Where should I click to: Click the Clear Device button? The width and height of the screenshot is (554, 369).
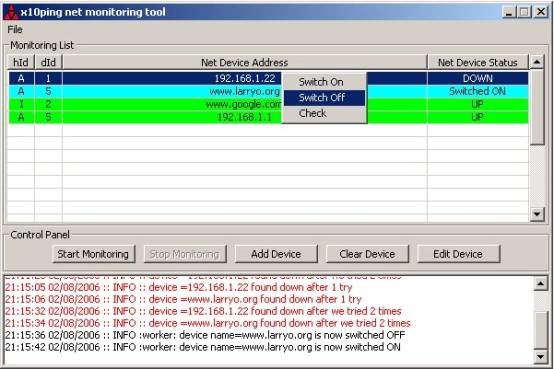(x=367, y=254)
